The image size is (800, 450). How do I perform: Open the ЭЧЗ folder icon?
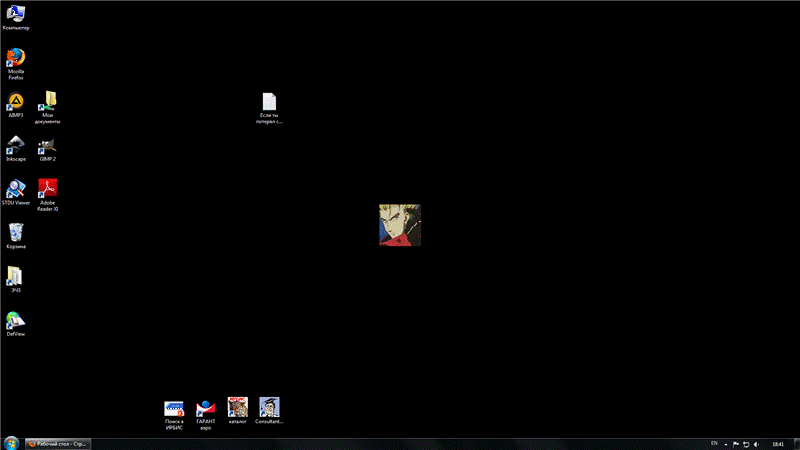16,277
